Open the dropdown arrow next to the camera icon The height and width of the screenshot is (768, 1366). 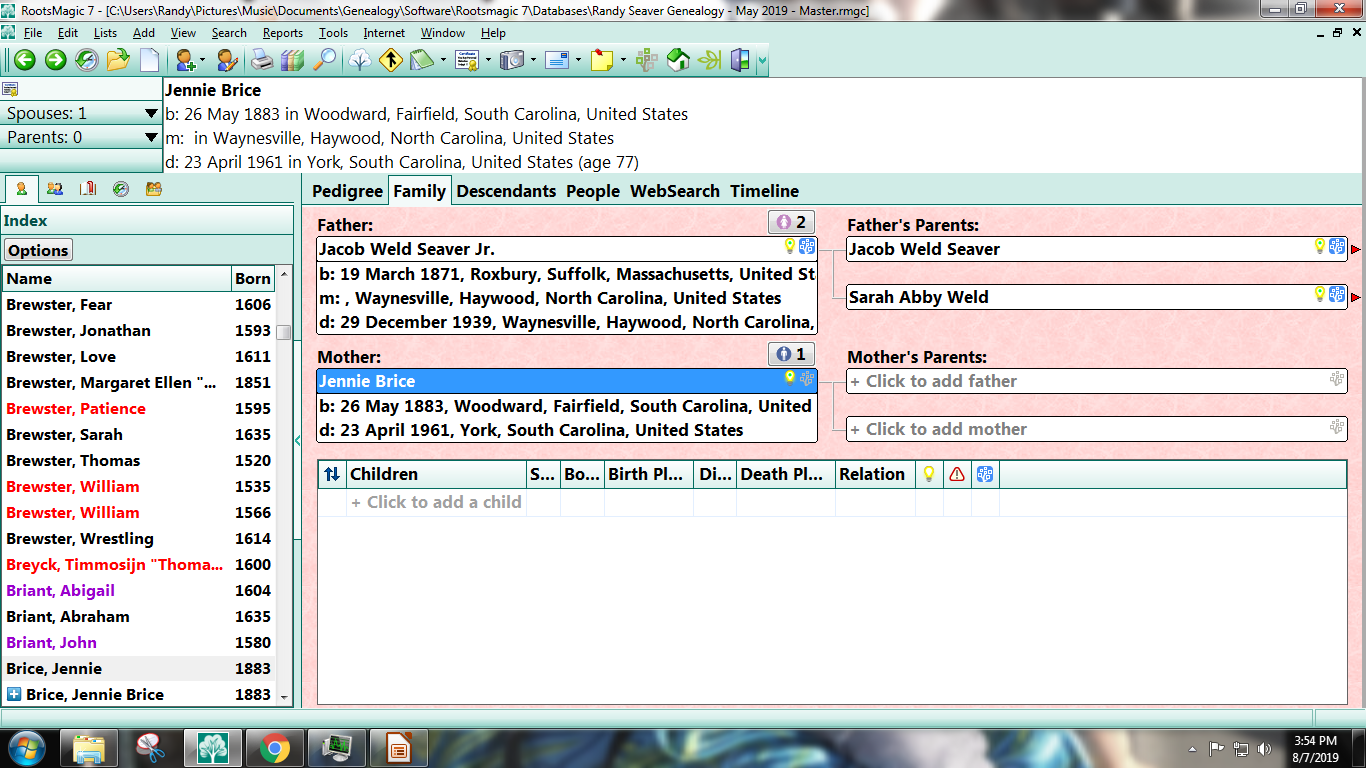(x=532, y=60)
